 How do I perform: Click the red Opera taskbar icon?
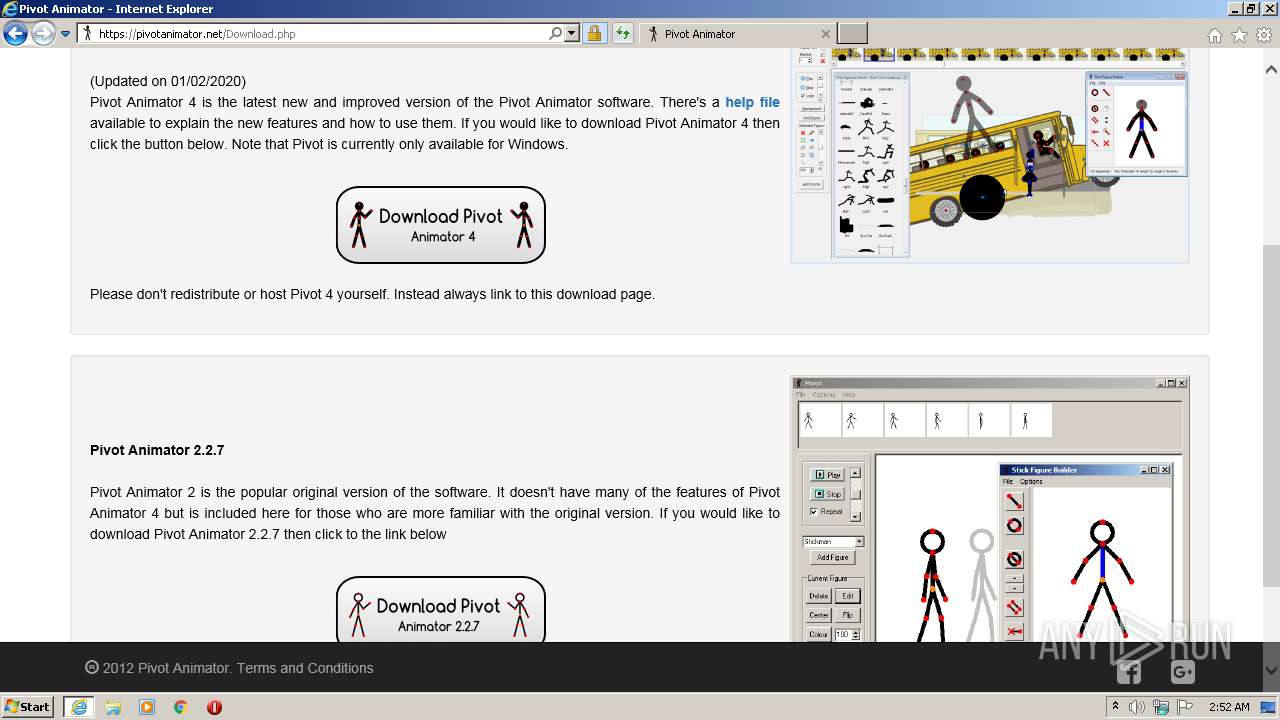[x=214, y=706]
